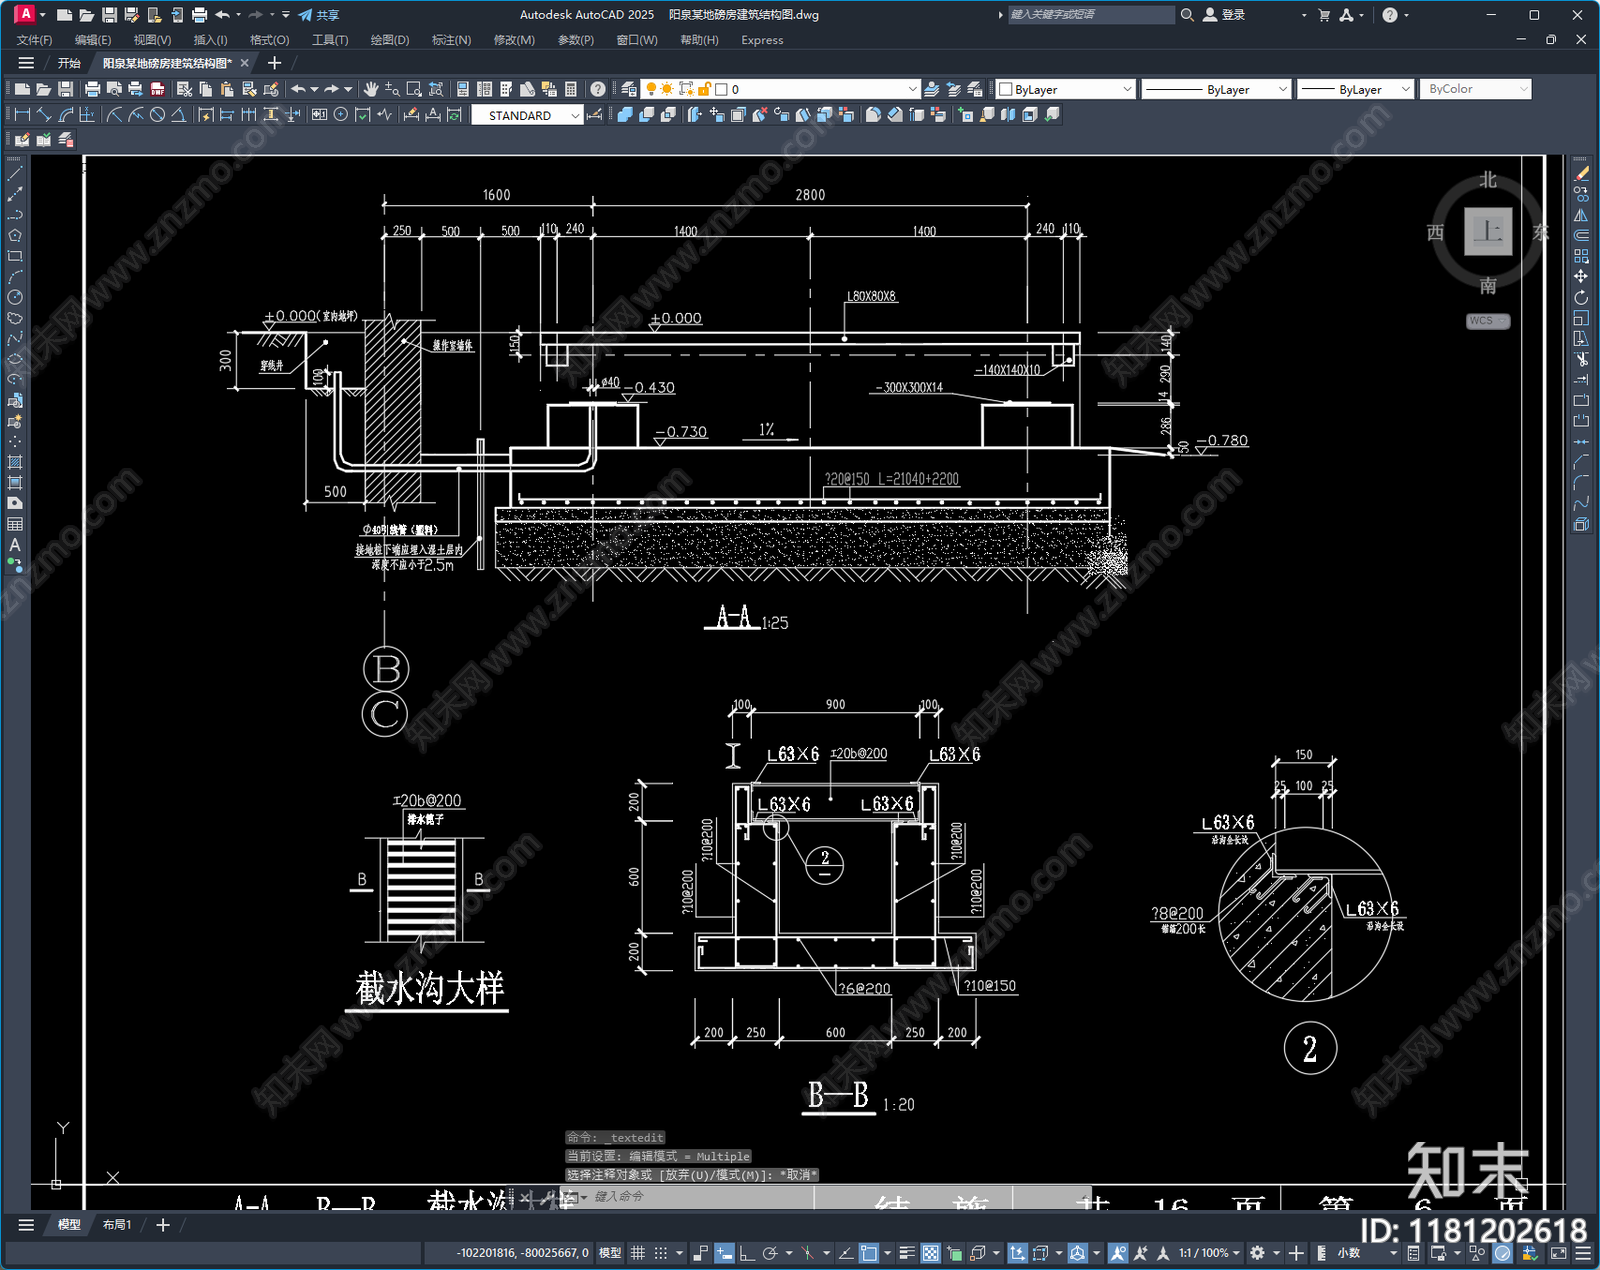
Task: Open Layer Properties Manager
Action: point(628,89)
